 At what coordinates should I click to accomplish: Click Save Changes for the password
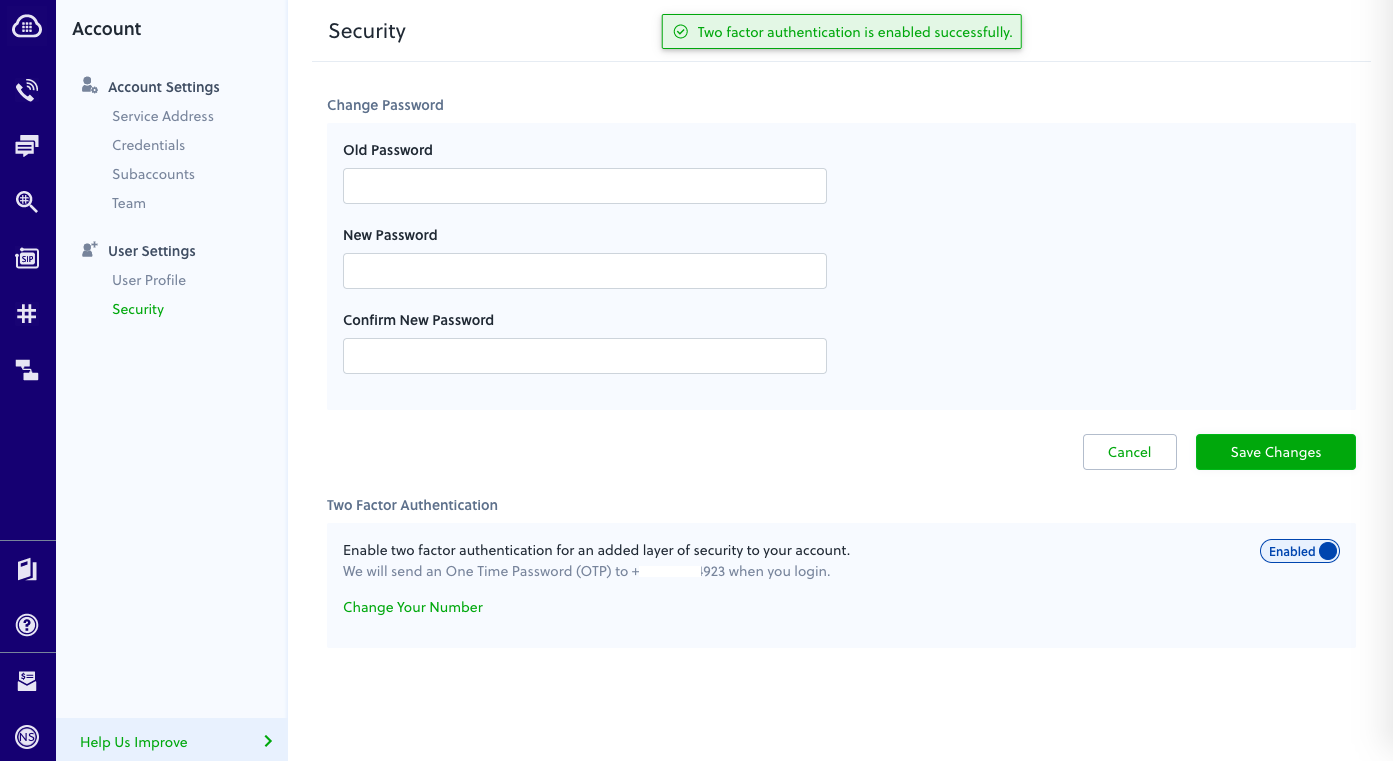coord(1275,452)
